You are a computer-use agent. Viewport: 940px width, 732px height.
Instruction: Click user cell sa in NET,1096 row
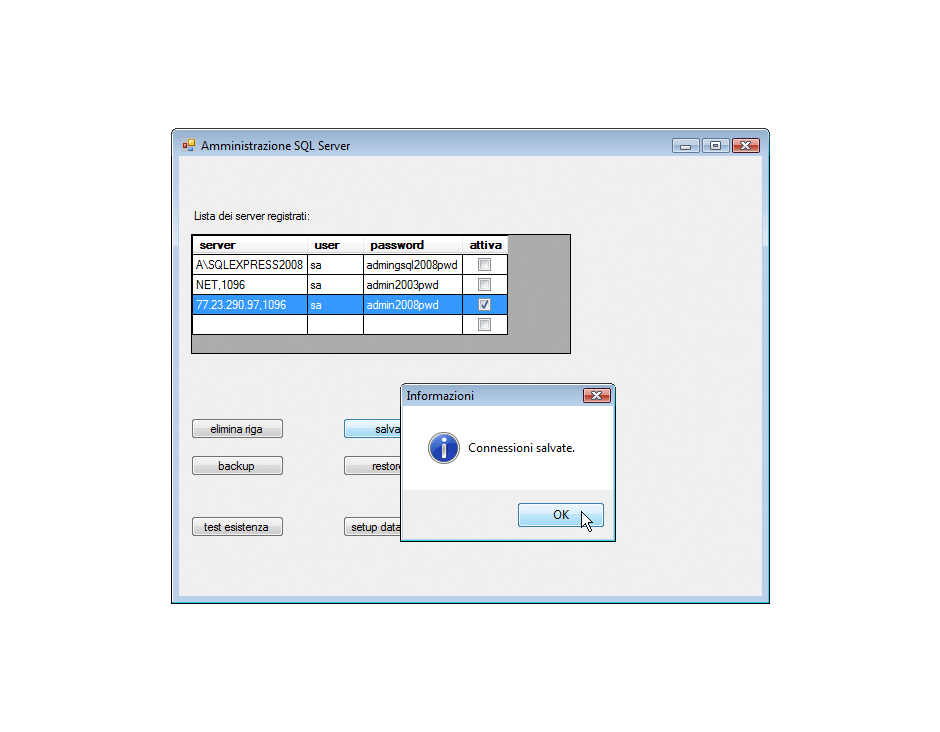point(335,284)
